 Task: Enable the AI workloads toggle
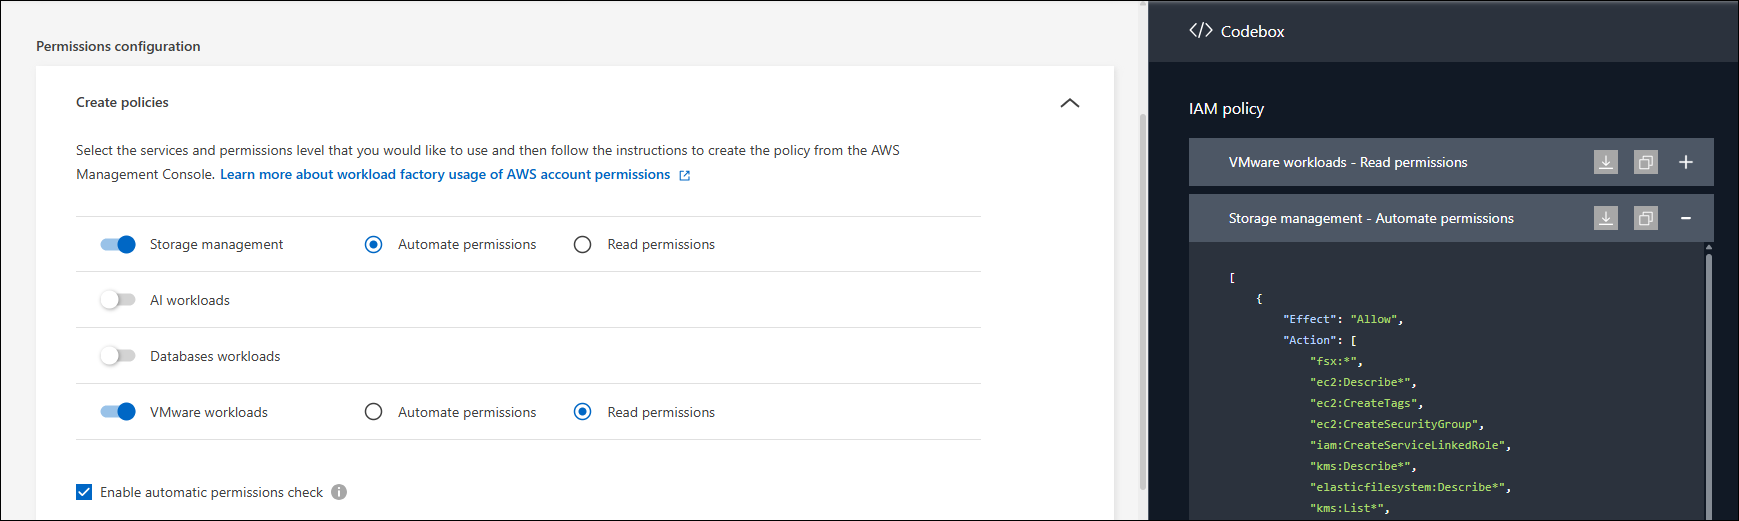pos(118,300)
